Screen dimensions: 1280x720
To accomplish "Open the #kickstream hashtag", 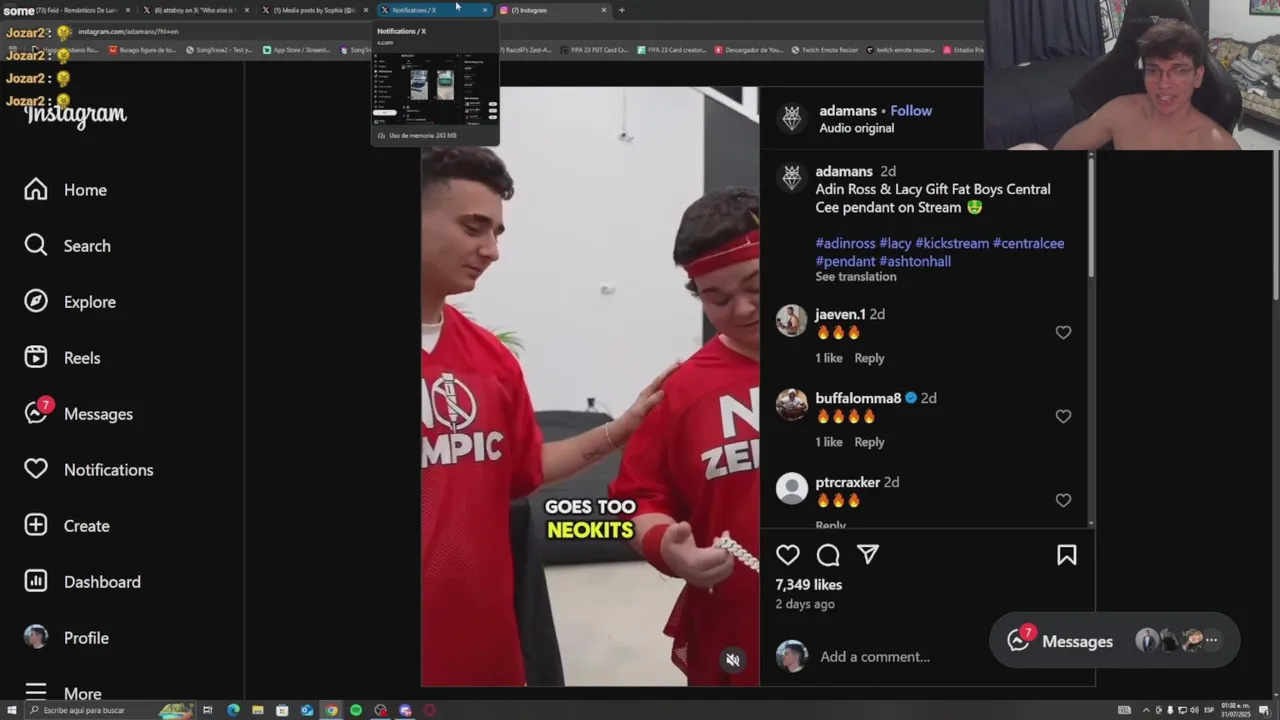I will pos(952,243).
